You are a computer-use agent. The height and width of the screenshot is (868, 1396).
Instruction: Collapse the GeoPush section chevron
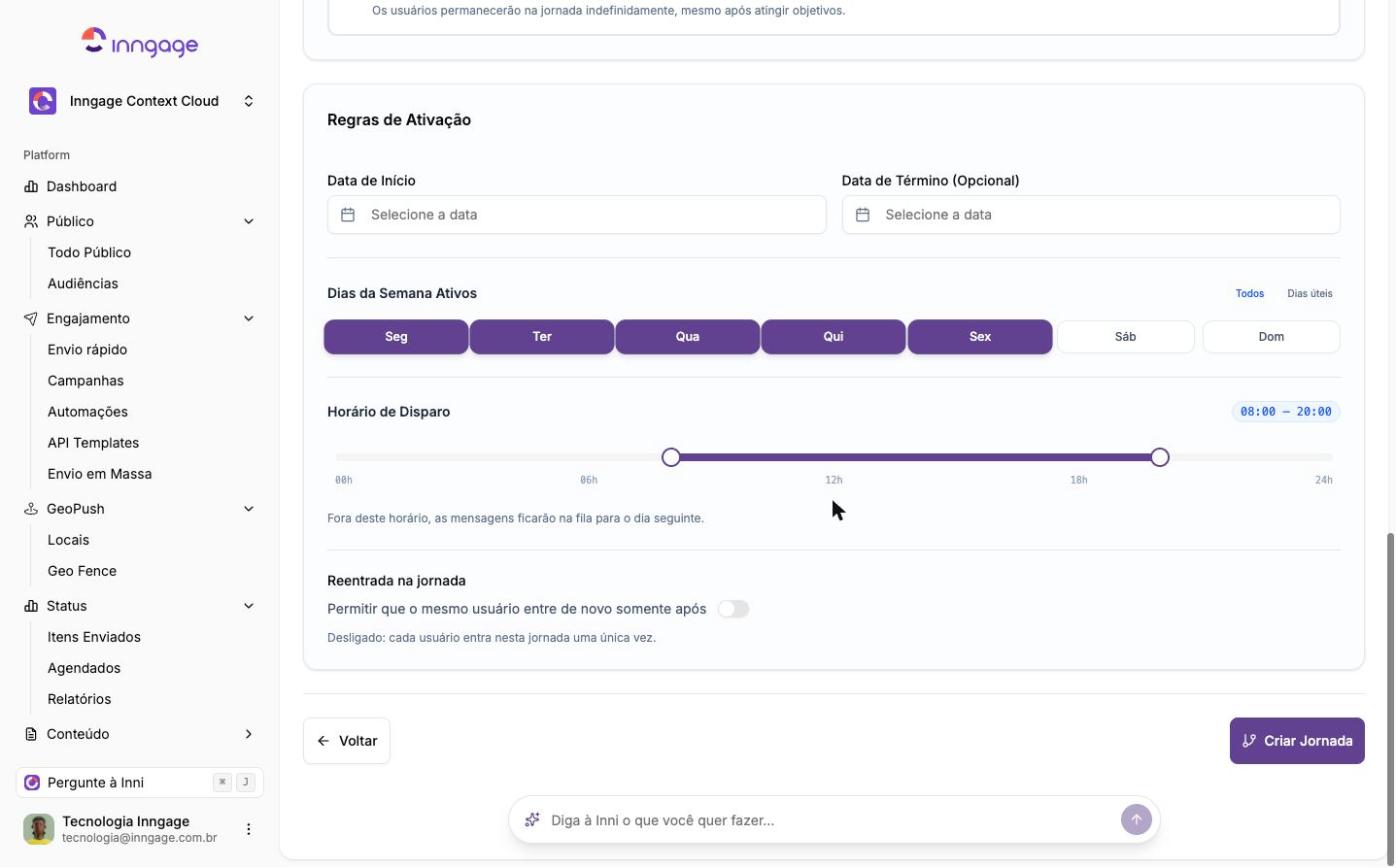[x=249, y=509]
